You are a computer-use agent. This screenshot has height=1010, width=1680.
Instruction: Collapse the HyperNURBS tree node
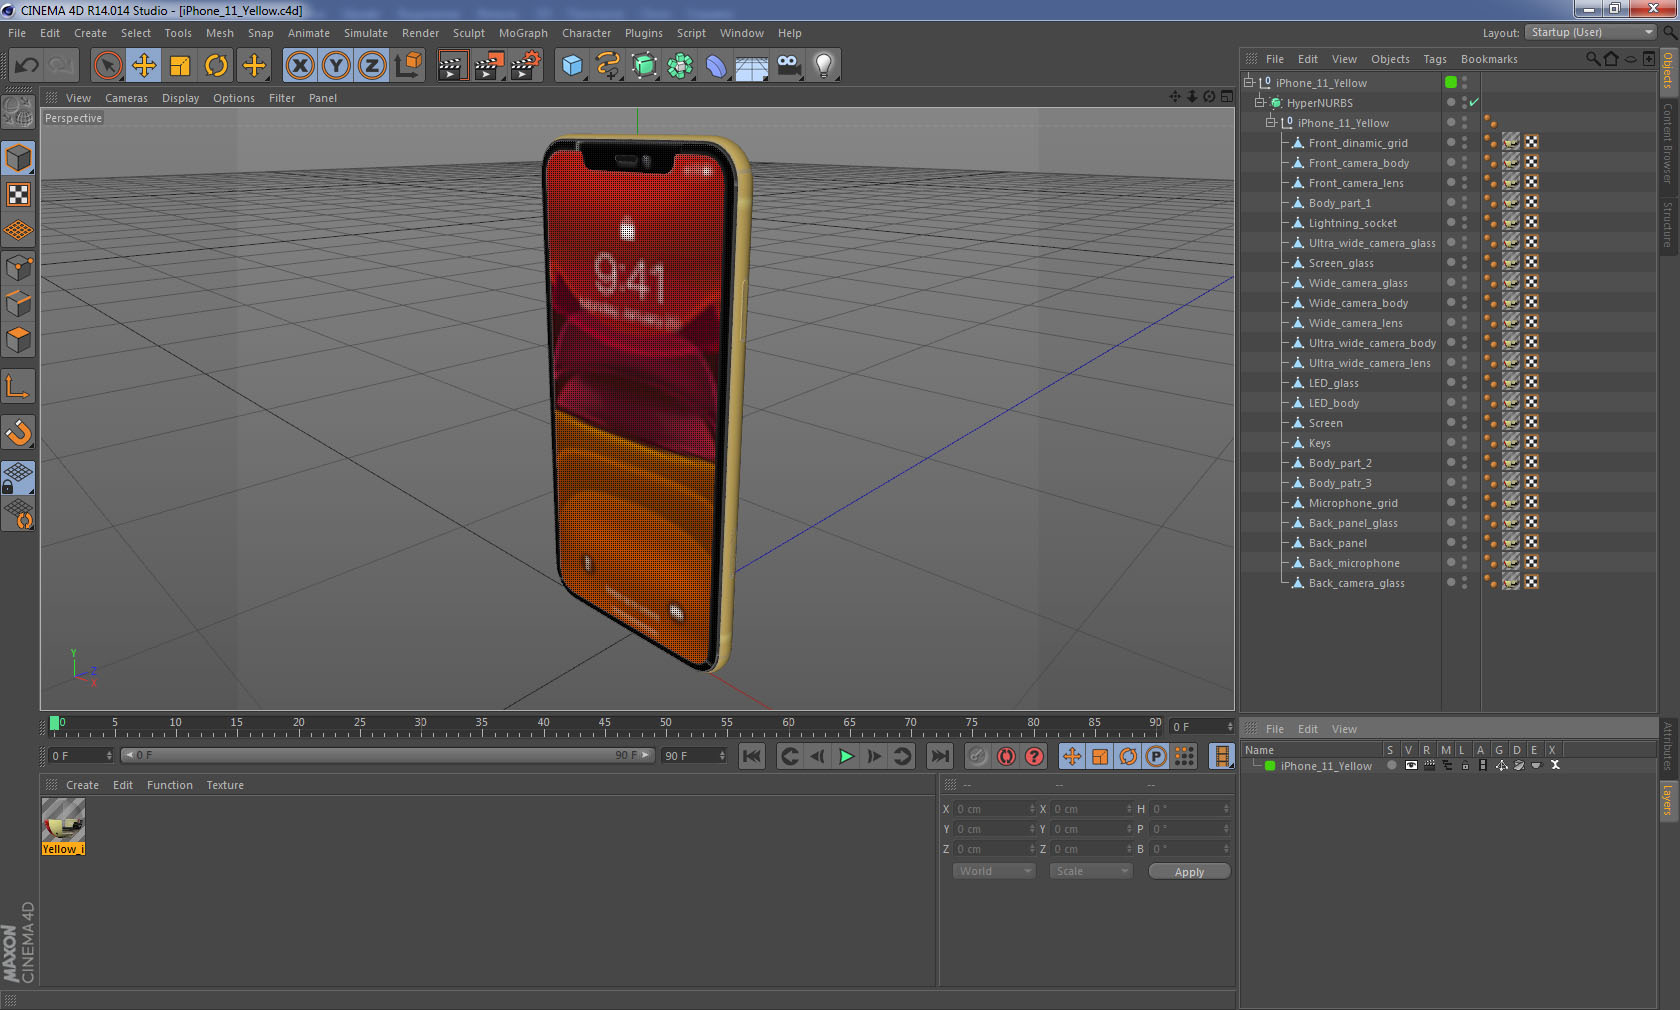(x=1260, y=102)
